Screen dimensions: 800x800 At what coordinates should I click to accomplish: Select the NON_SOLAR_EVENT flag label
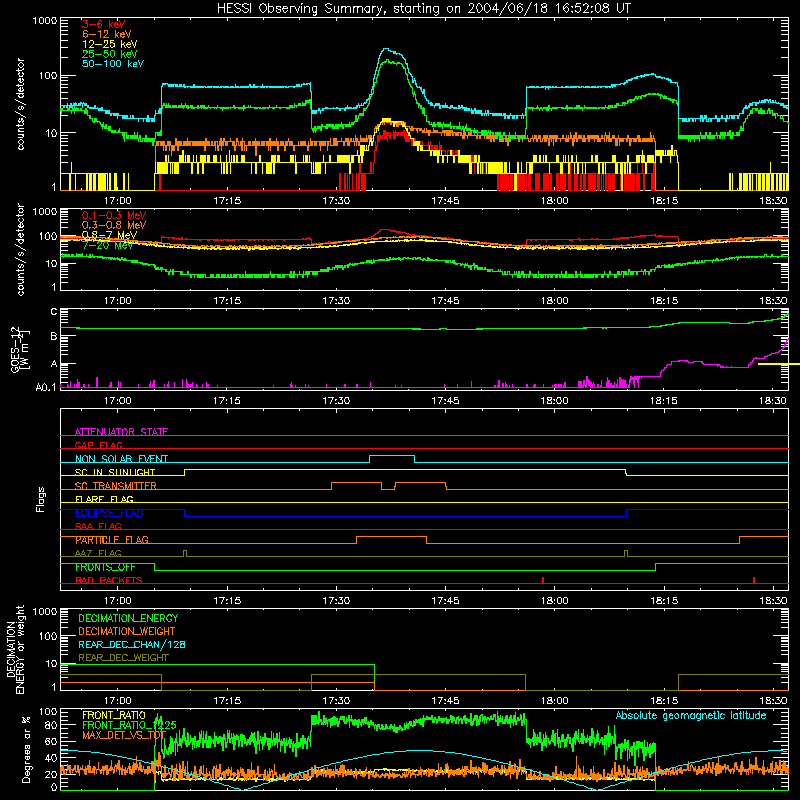click(x=121, y=459)
